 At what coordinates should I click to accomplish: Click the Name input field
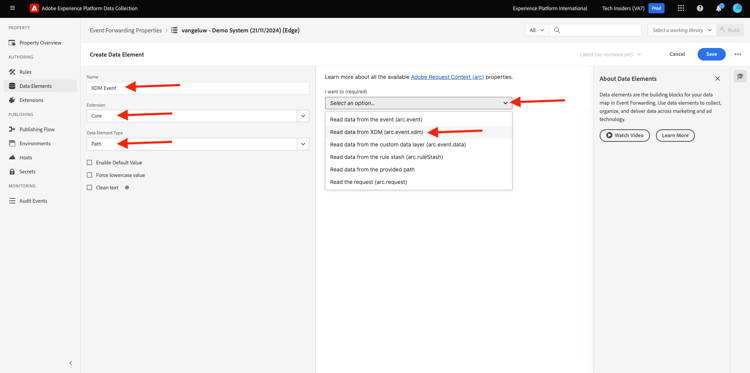[198, 88]
